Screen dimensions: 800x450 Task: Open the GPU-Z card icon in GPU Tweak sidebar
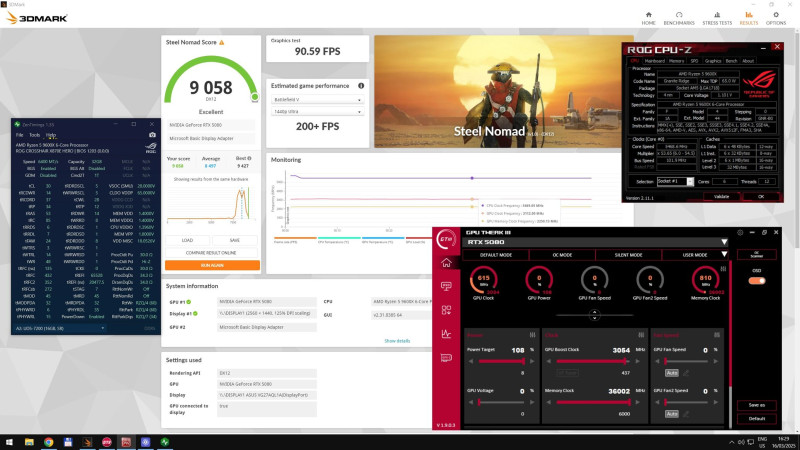(446, 358)
